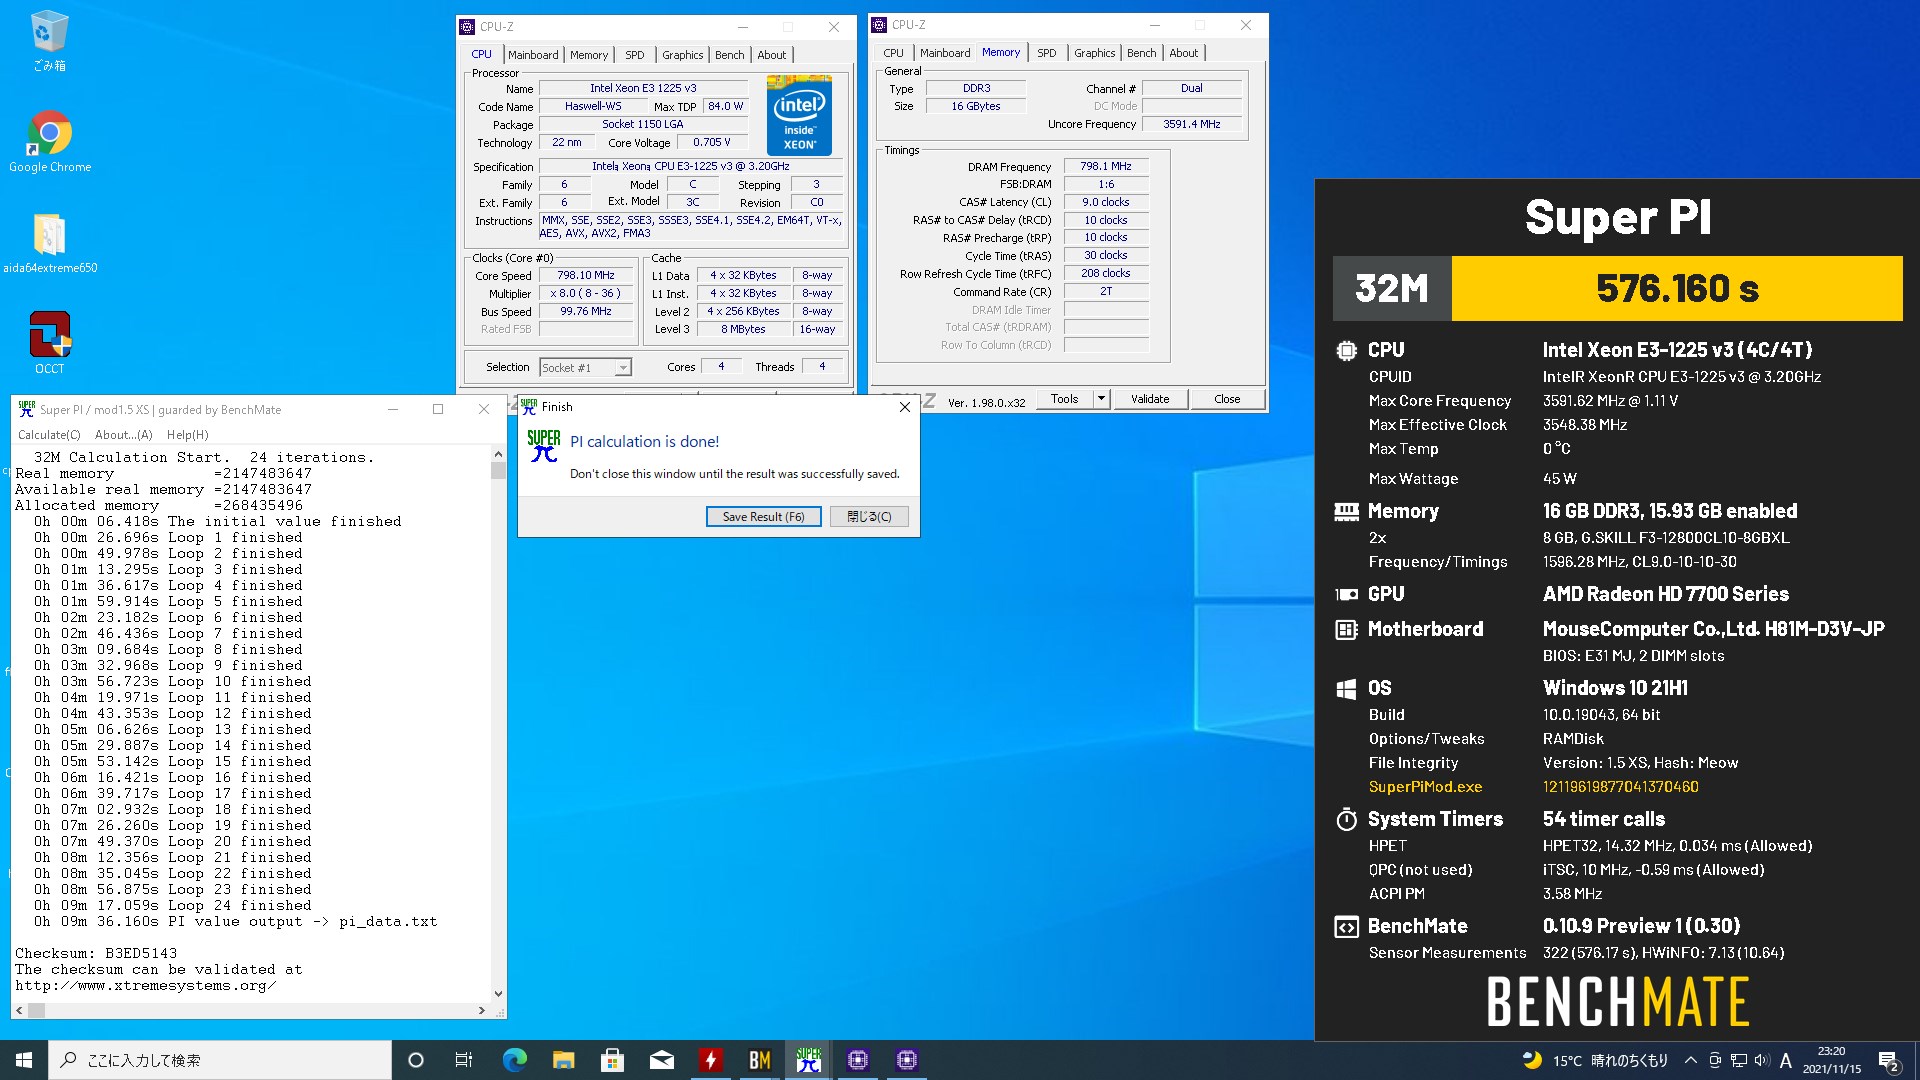
Task: Click the Memory icon in BenchMate panel
Action: coord(1346,512)
